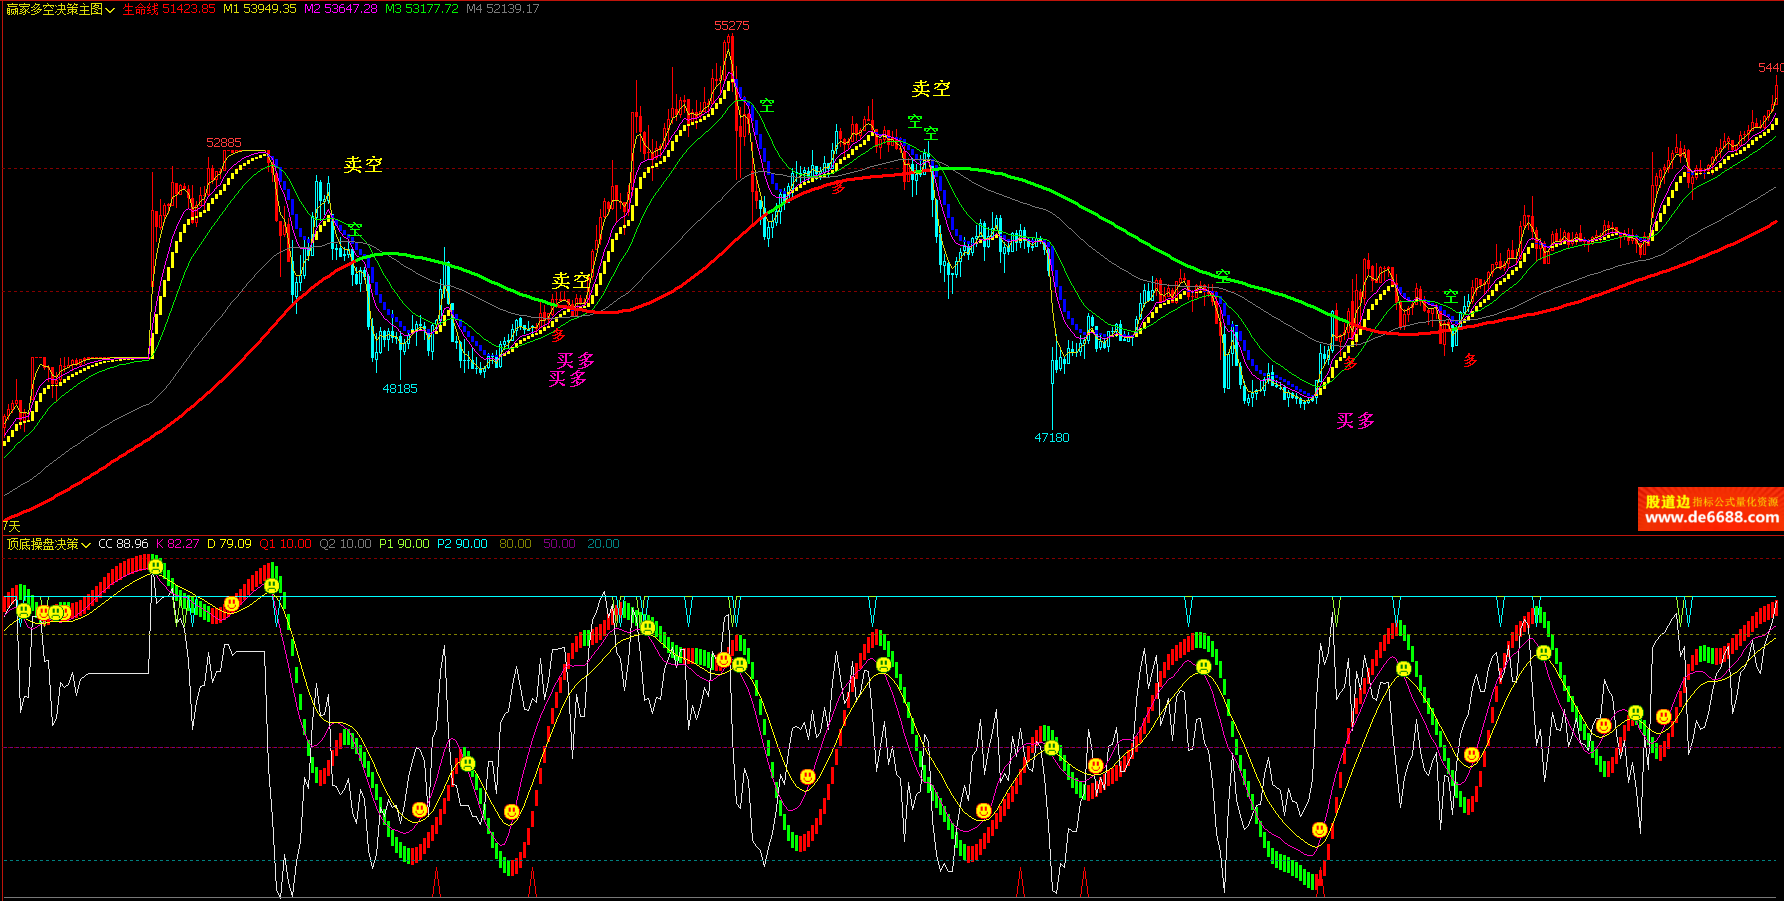Select the 生命线 51423.85 legend entry
Viewport: 1784px width, 901px height.
169,9
